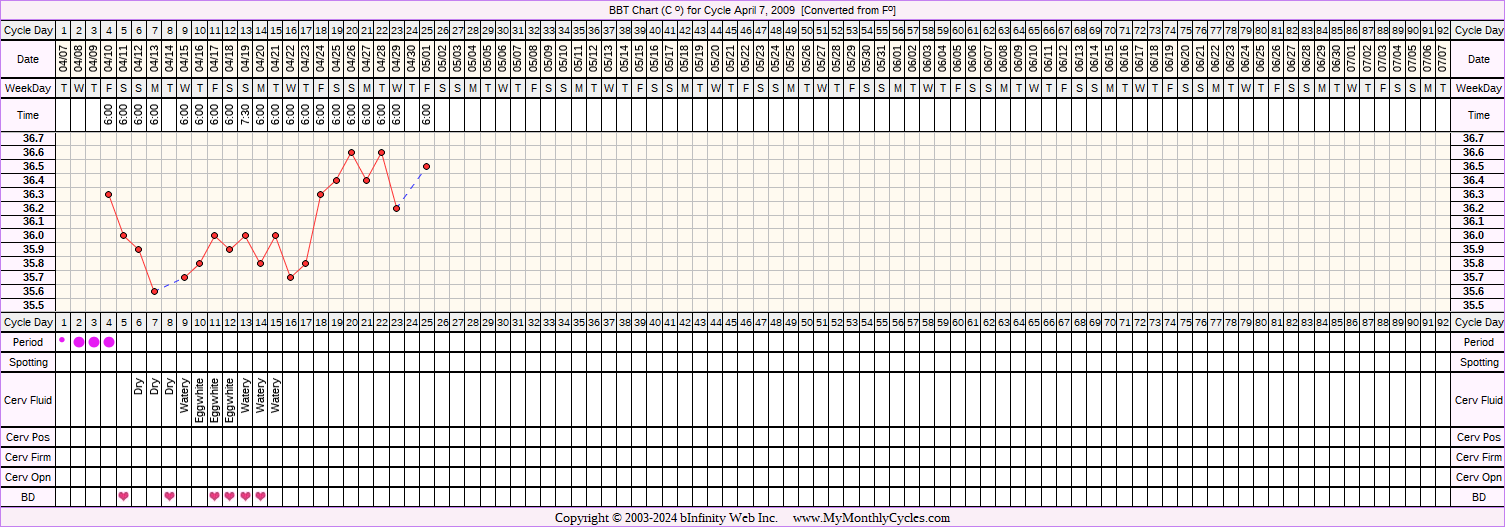Click the 36.6 temperature point on cycle day 20
The width and height of the screenshot is (1505, 527).
click(x=351, y=152)
